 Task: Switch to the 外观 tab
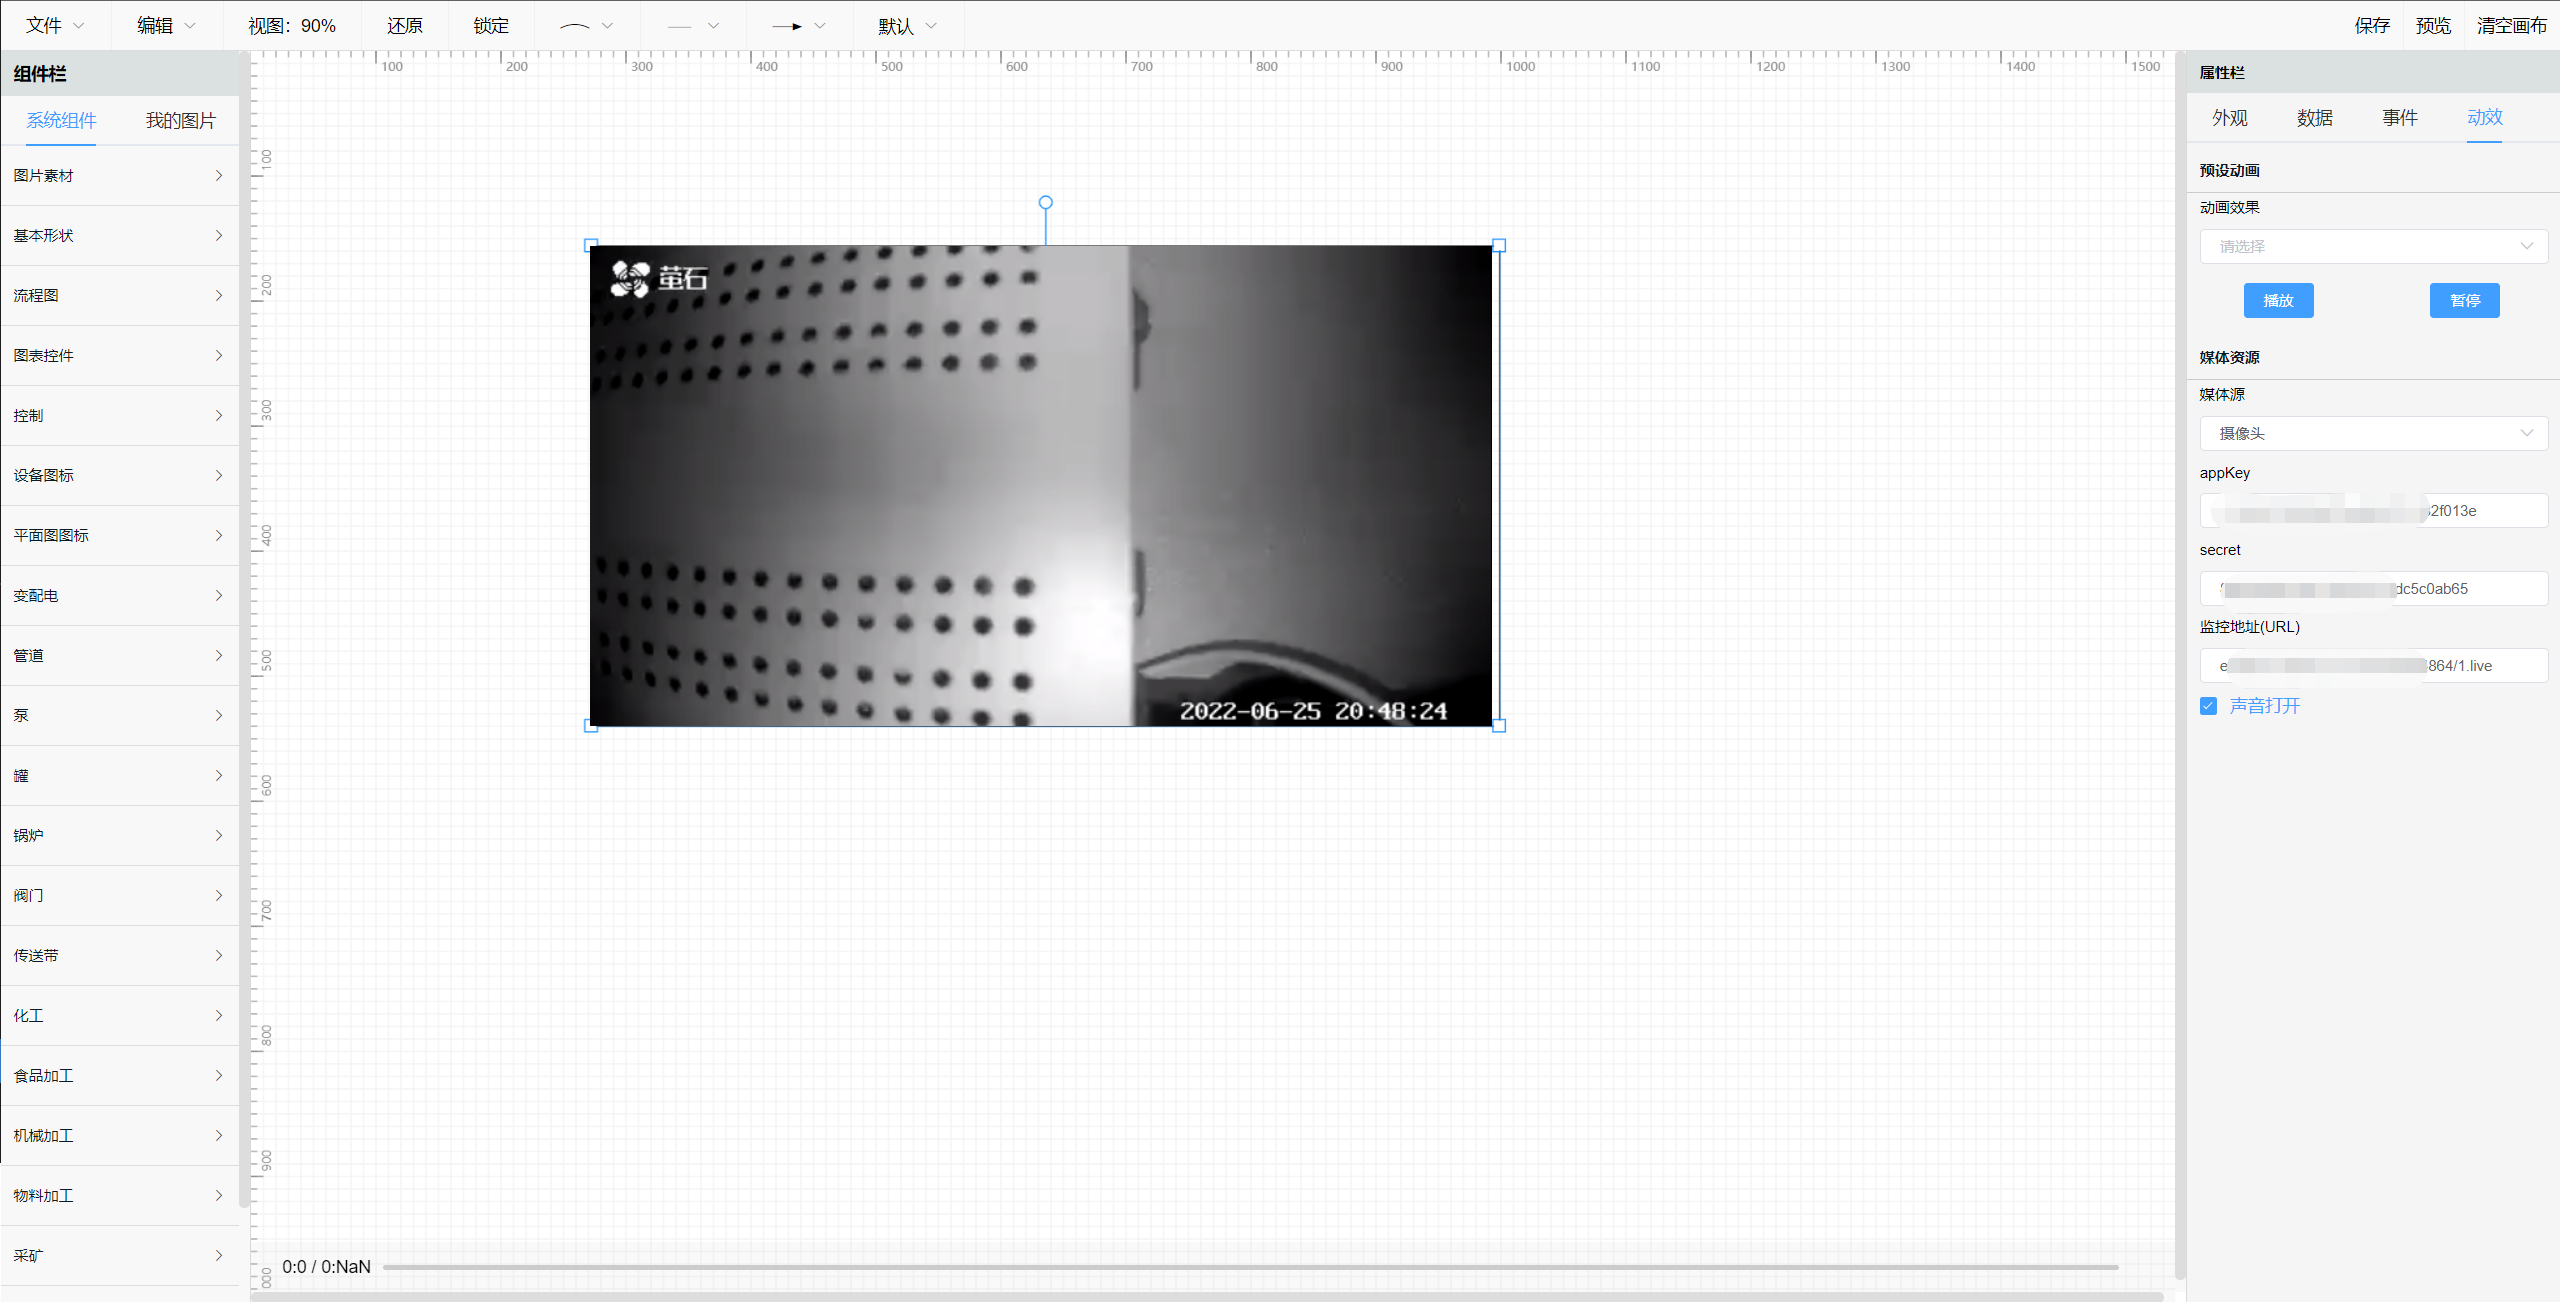2229,118
